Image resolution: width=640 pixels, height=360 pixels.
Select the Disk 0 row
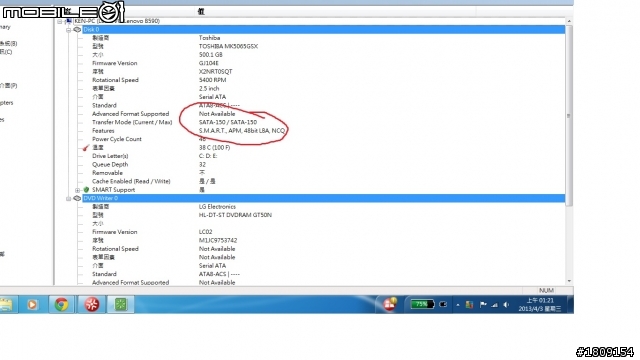click(324, 29)
